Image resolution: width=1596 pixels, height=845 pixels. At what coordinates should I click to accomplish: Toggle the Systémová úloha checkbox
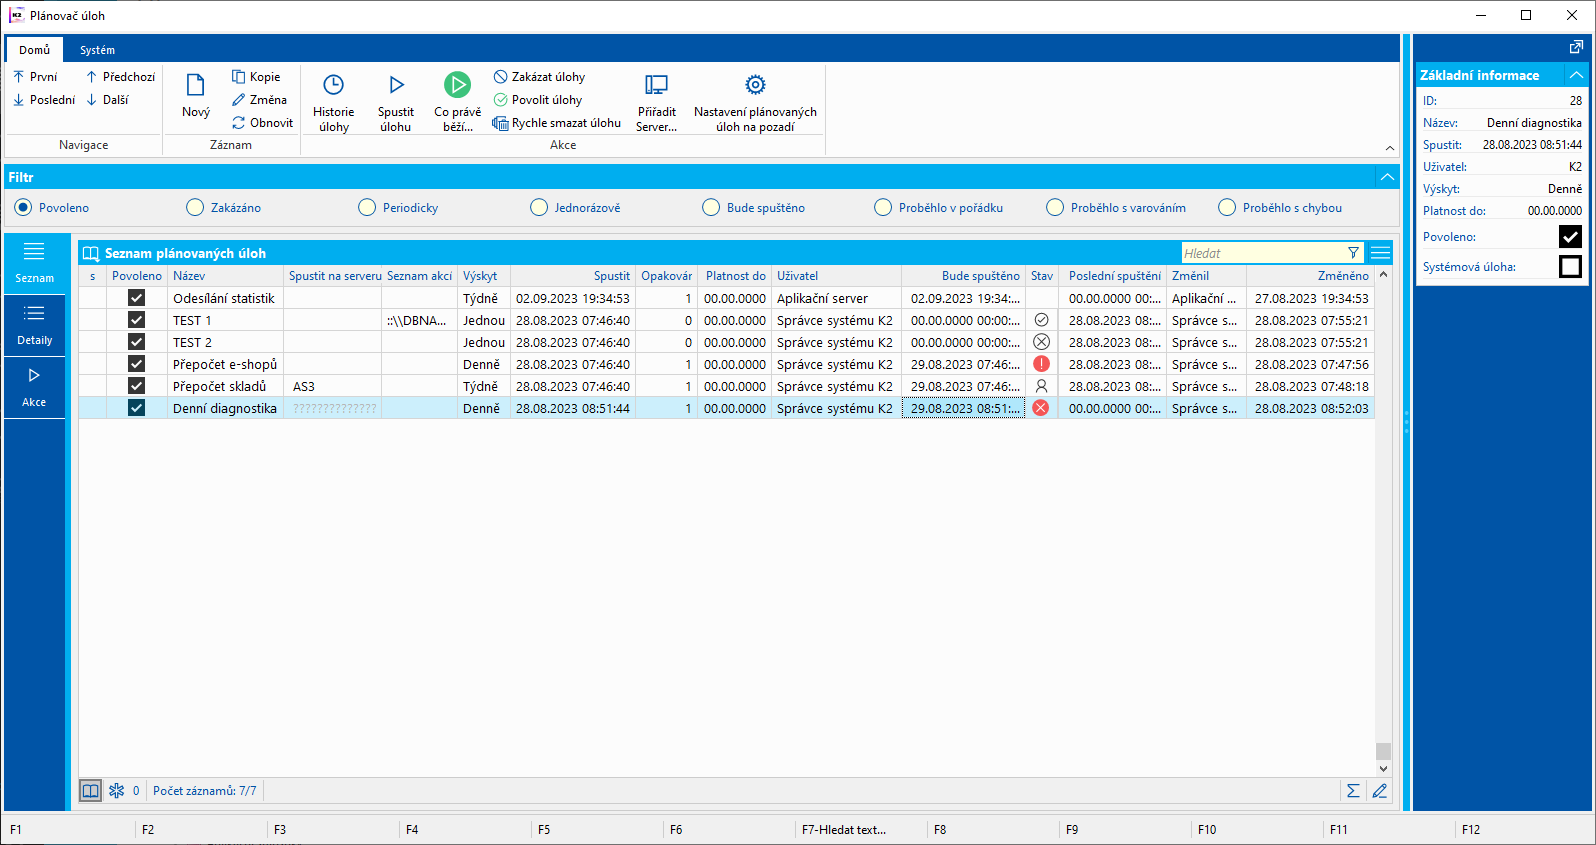tap(1570, 267)
